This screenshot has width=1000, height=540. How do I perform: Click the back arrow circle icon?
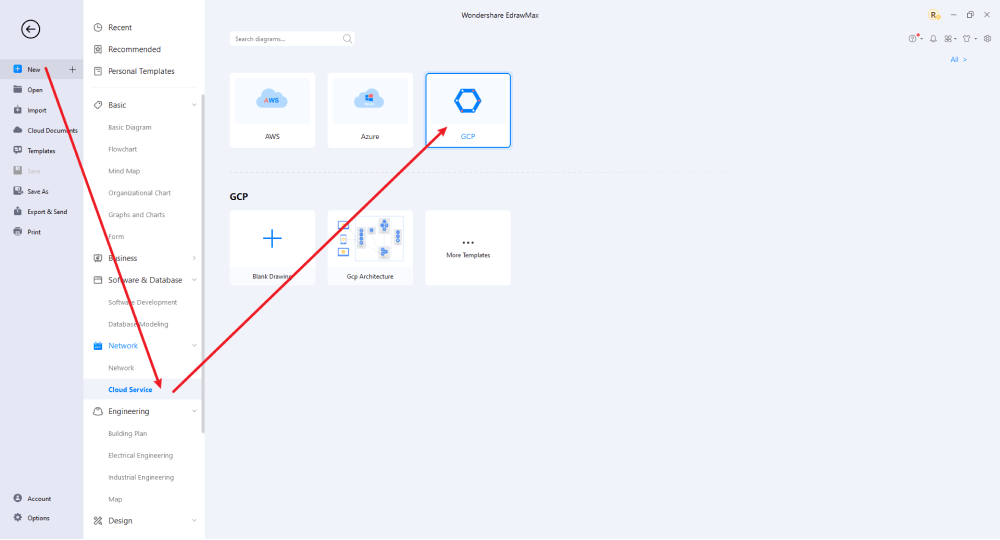[30, 29]
